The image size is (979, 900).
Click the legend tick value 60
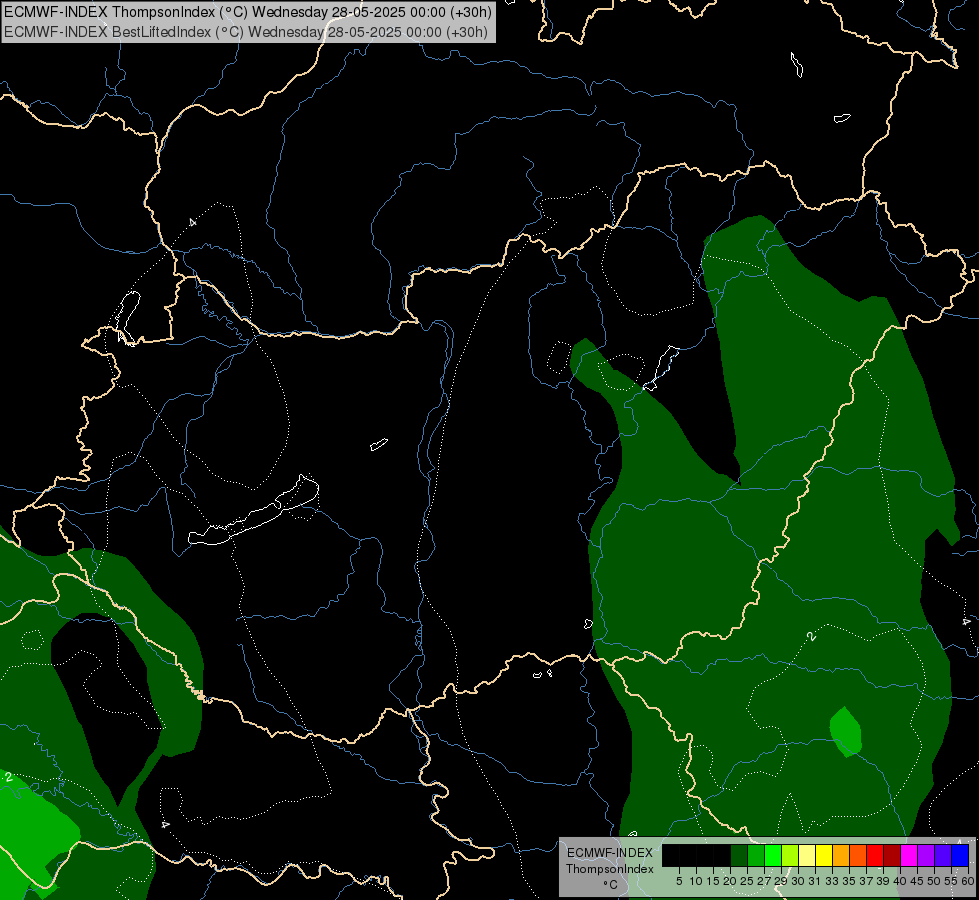(x=968, y=881)
